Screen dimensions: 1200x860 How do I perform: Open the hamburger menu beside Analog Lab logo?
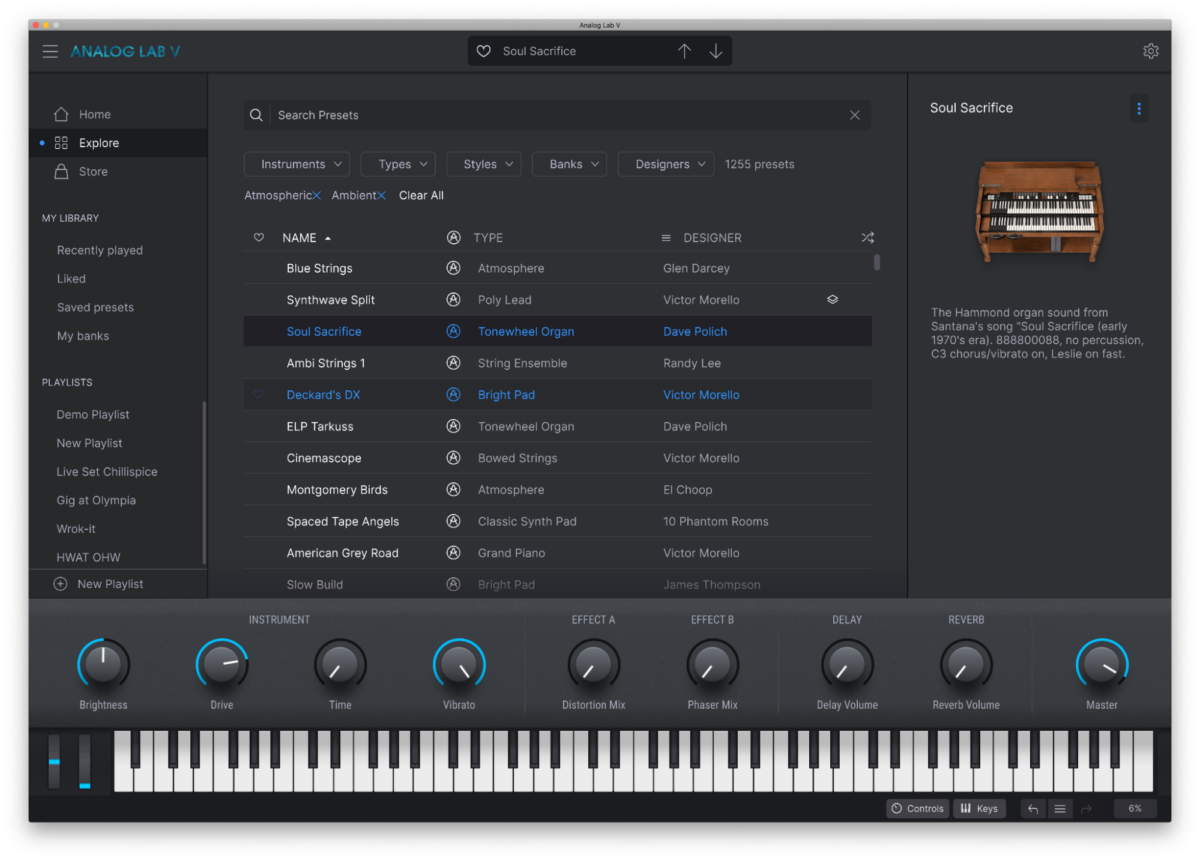click(x=50, y=51)
